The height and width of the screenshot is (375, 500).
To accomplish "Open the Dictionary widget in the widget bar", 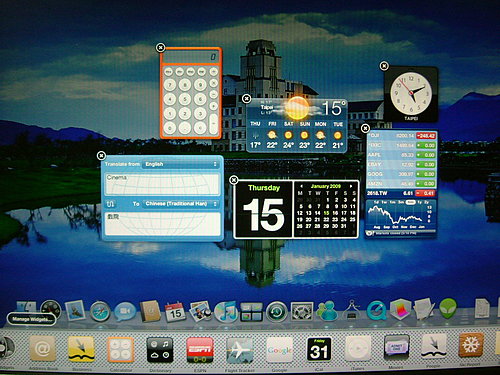I will (x=160, y=349).
